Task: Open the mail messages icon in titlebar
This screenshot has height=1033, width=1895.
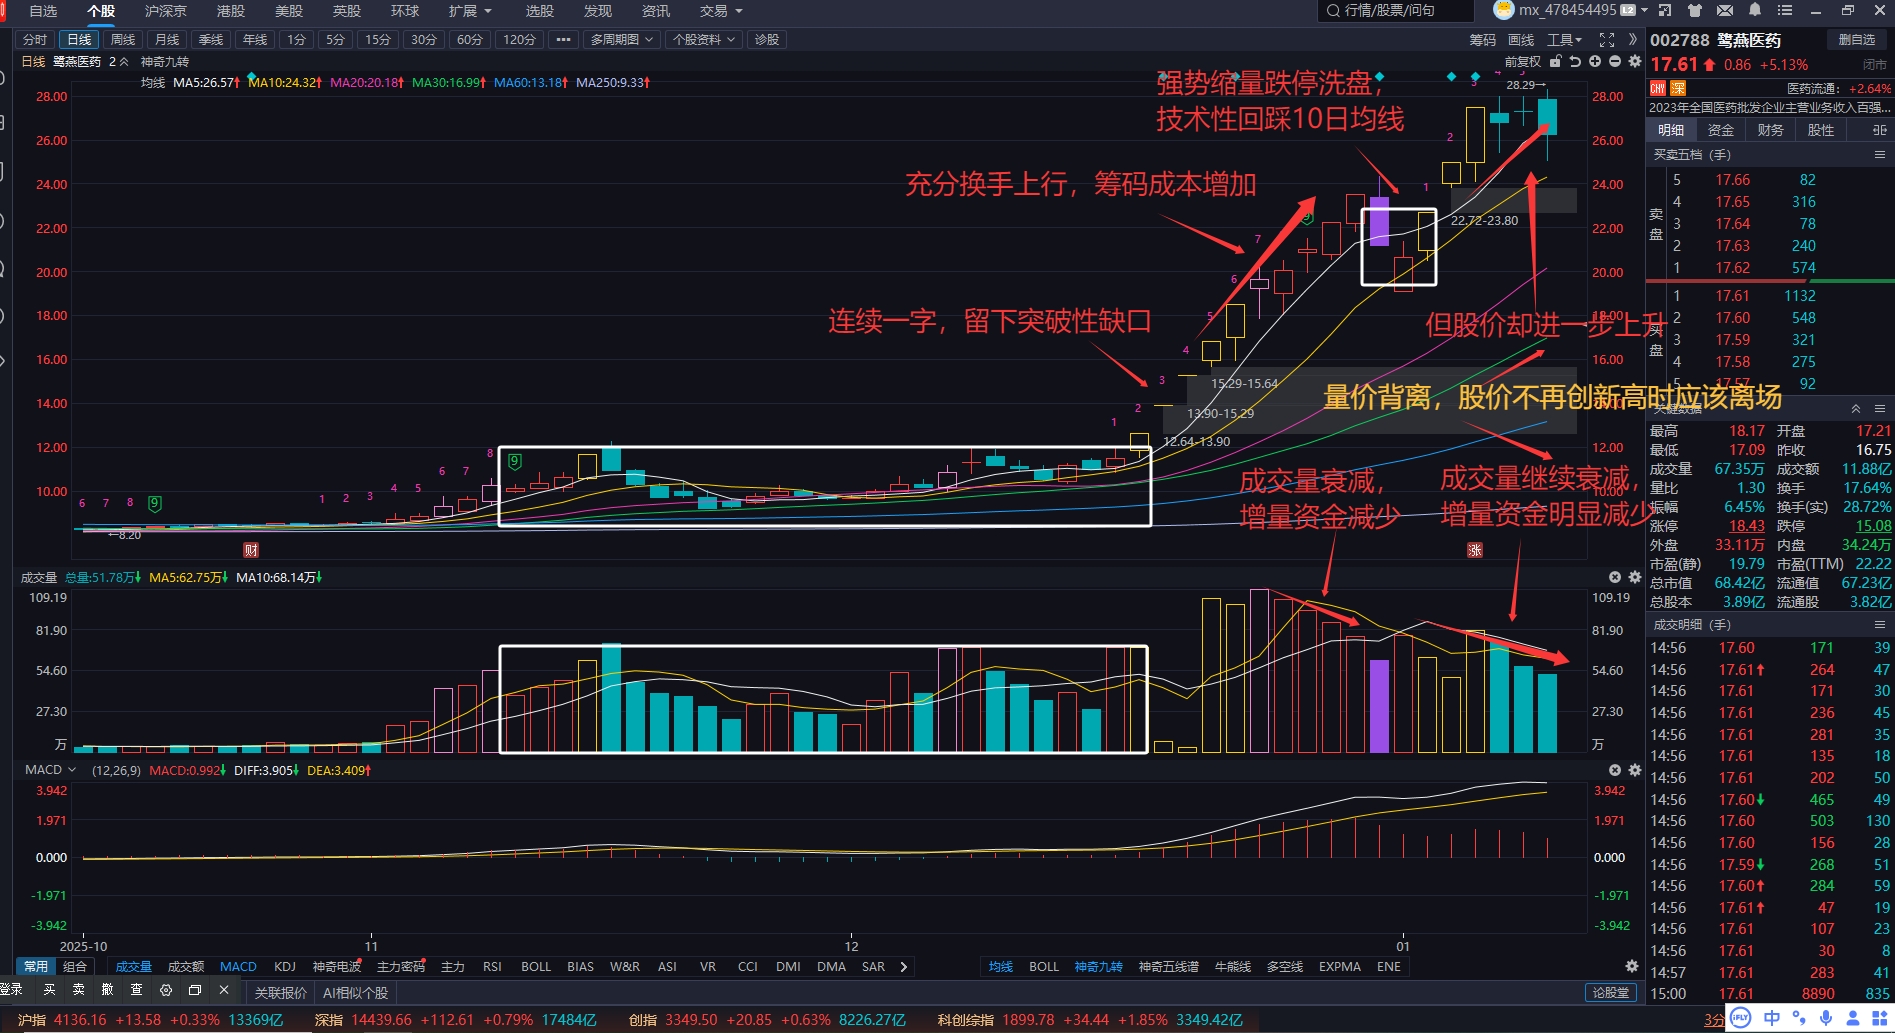Action: coord(1725,10)
